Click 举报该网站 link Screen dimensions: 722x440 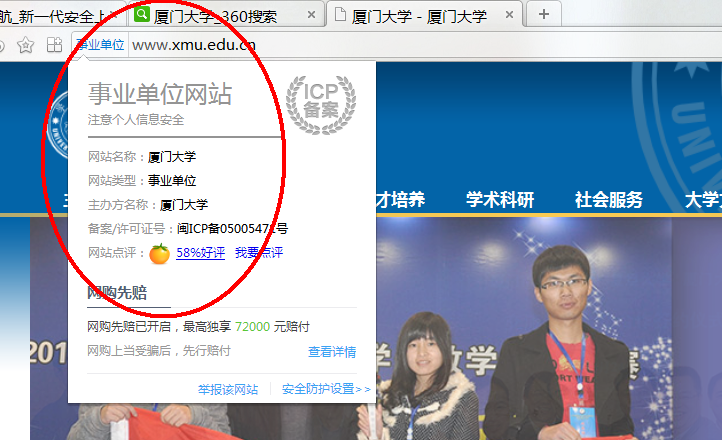[228, 390]
